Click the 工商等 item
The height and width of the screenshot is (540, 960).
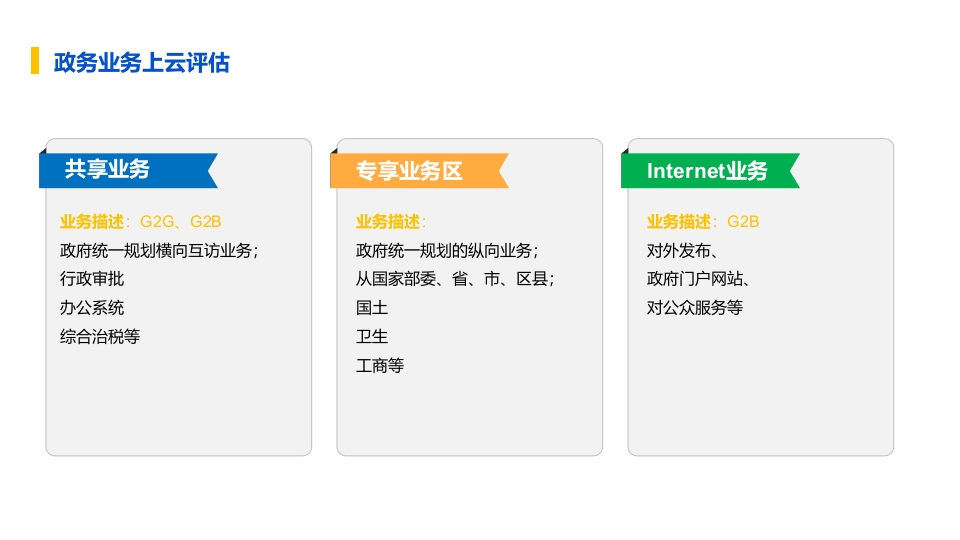380,366
